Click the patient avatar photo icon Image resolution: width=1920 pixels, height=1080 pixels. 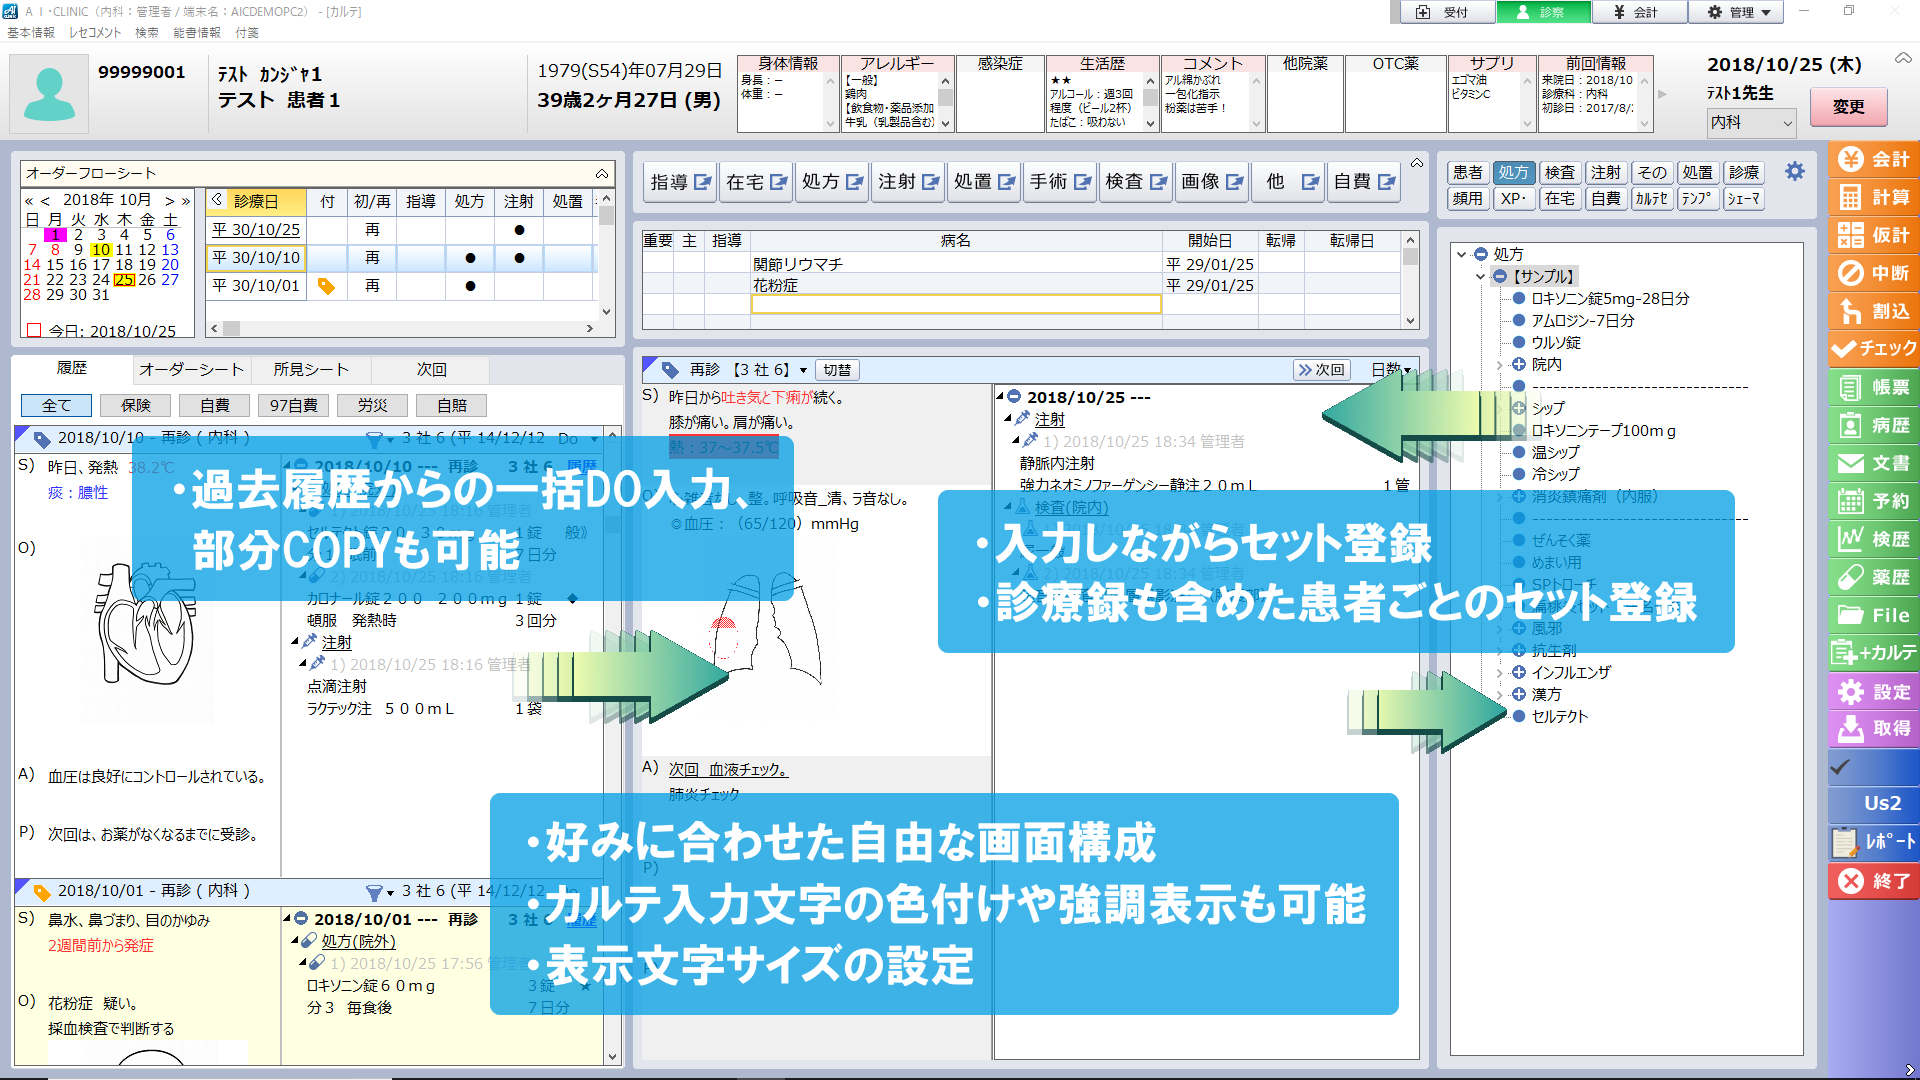click(x=49, y=95)
